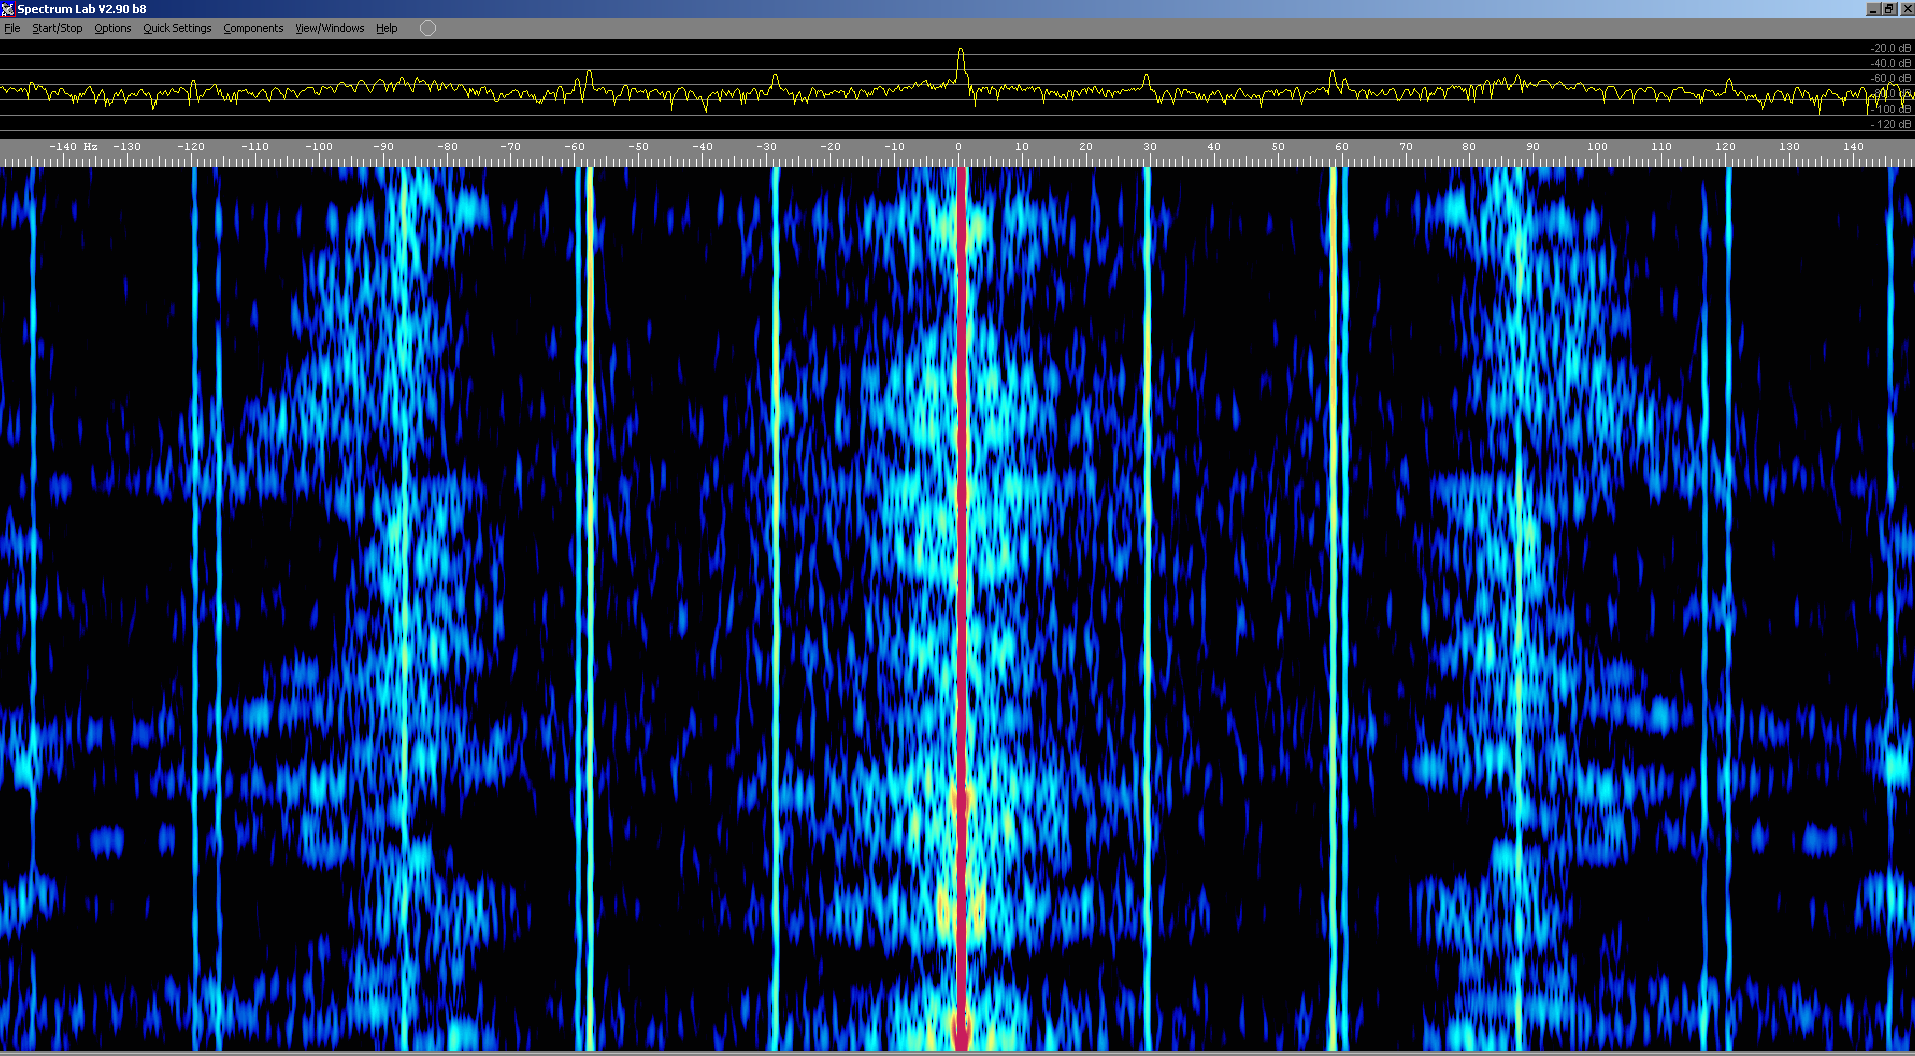Click the -60 Hz mark on frequency scale

574,147
